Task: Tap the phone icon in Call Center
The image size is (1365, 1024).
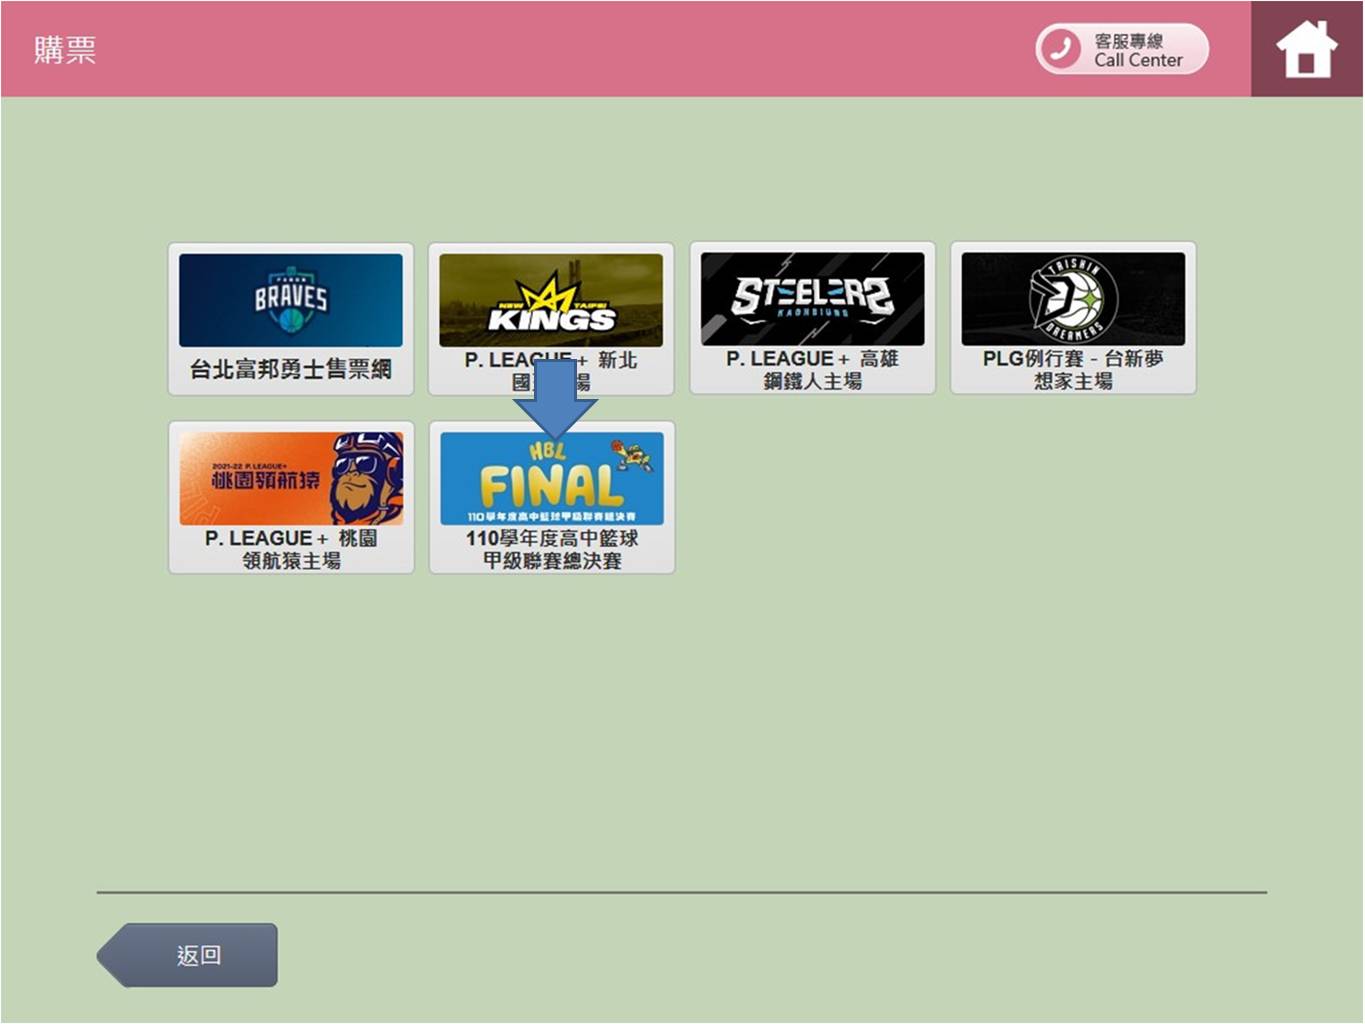Action: point(1060,49)
